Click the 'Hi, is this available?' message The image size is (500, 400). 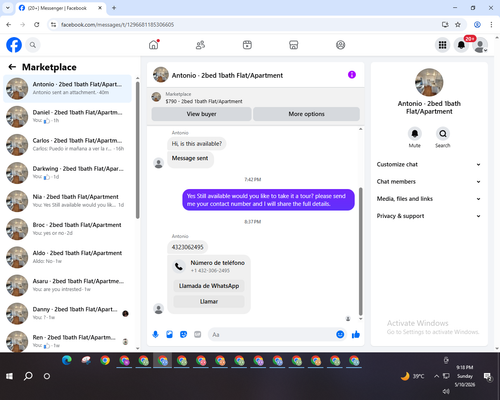pos(196,144)
